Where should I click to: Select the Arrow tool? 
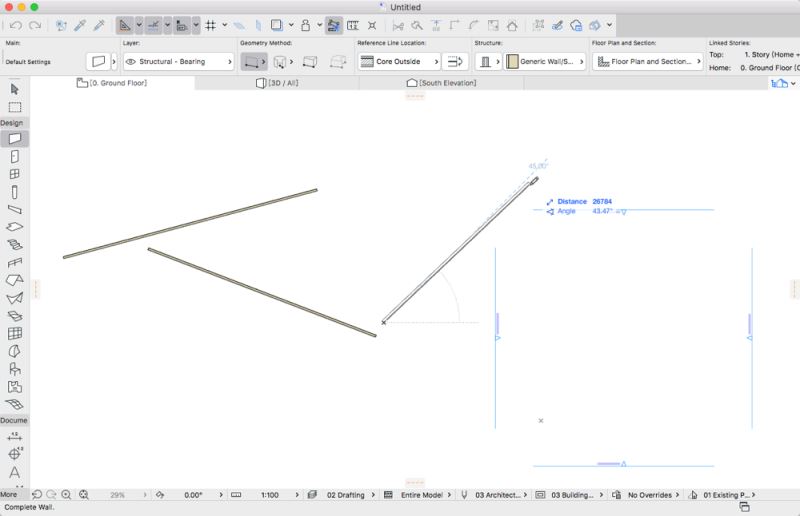(14, 89)
